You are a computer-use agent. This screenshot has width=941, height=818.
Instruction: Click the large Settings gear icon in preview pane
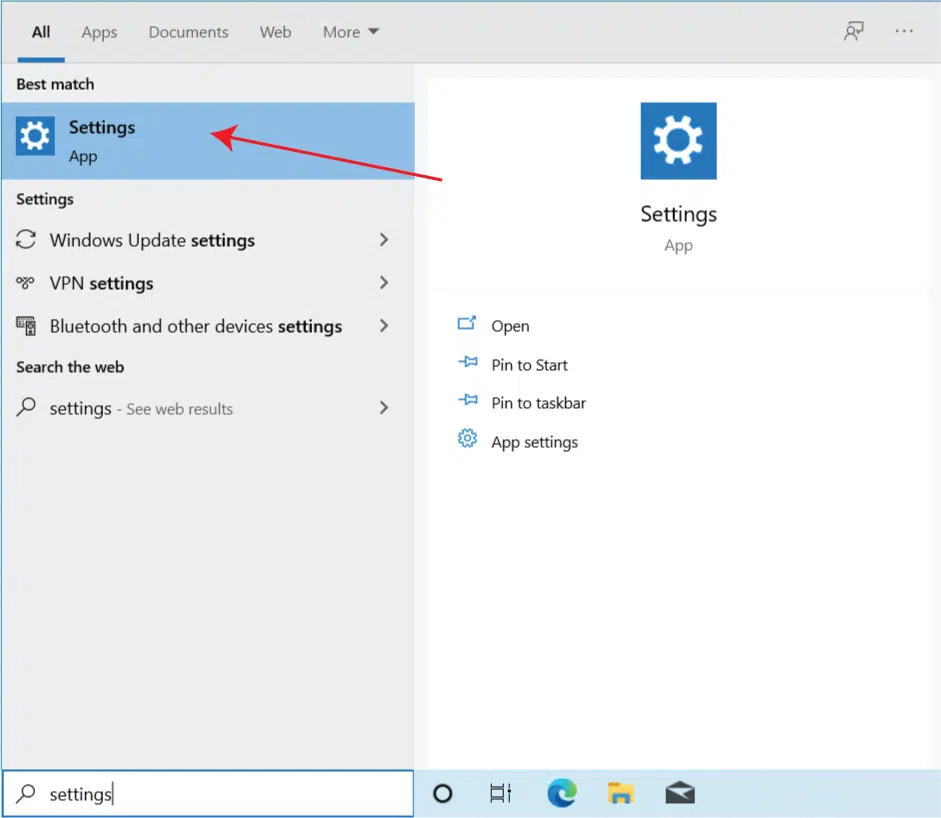pyautogui.click(x=678, y=141)
